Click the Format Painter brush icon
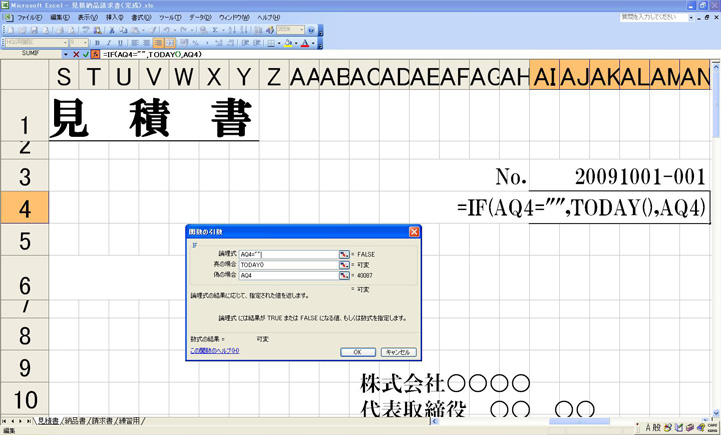The height and width of the screenshot is (435, 721). pyautogui.click(x=153, y=30)
